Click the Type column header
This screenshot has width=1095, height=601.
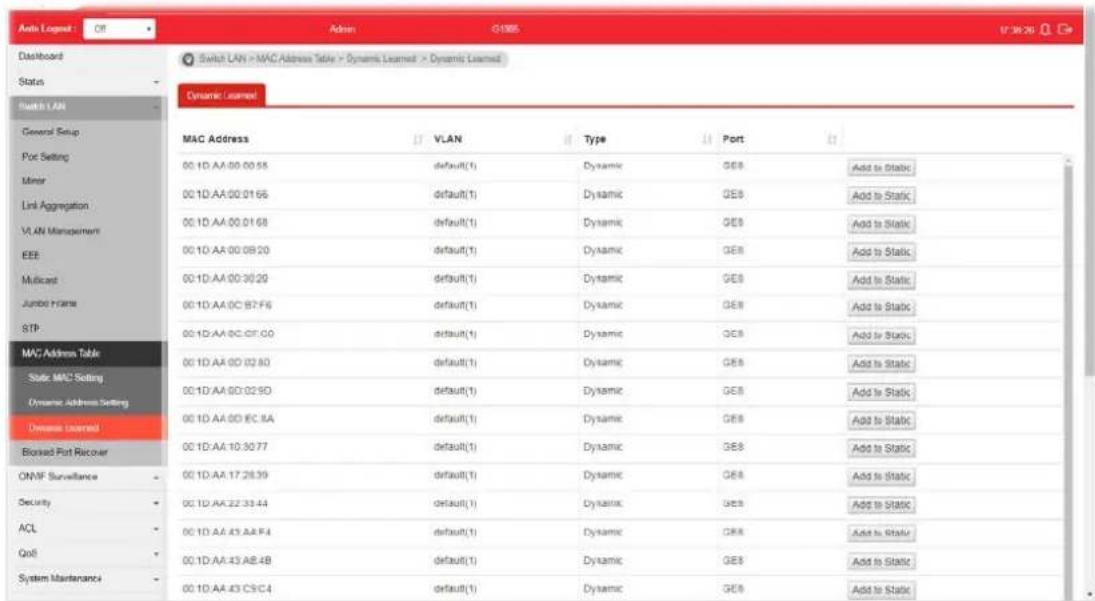tap(595, 139)
